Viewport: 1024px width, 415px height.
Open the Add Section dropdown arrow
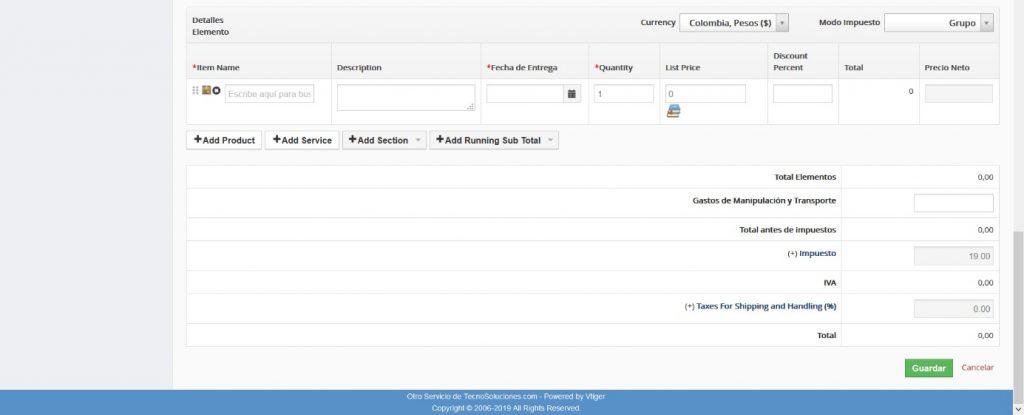pos(418,141)
